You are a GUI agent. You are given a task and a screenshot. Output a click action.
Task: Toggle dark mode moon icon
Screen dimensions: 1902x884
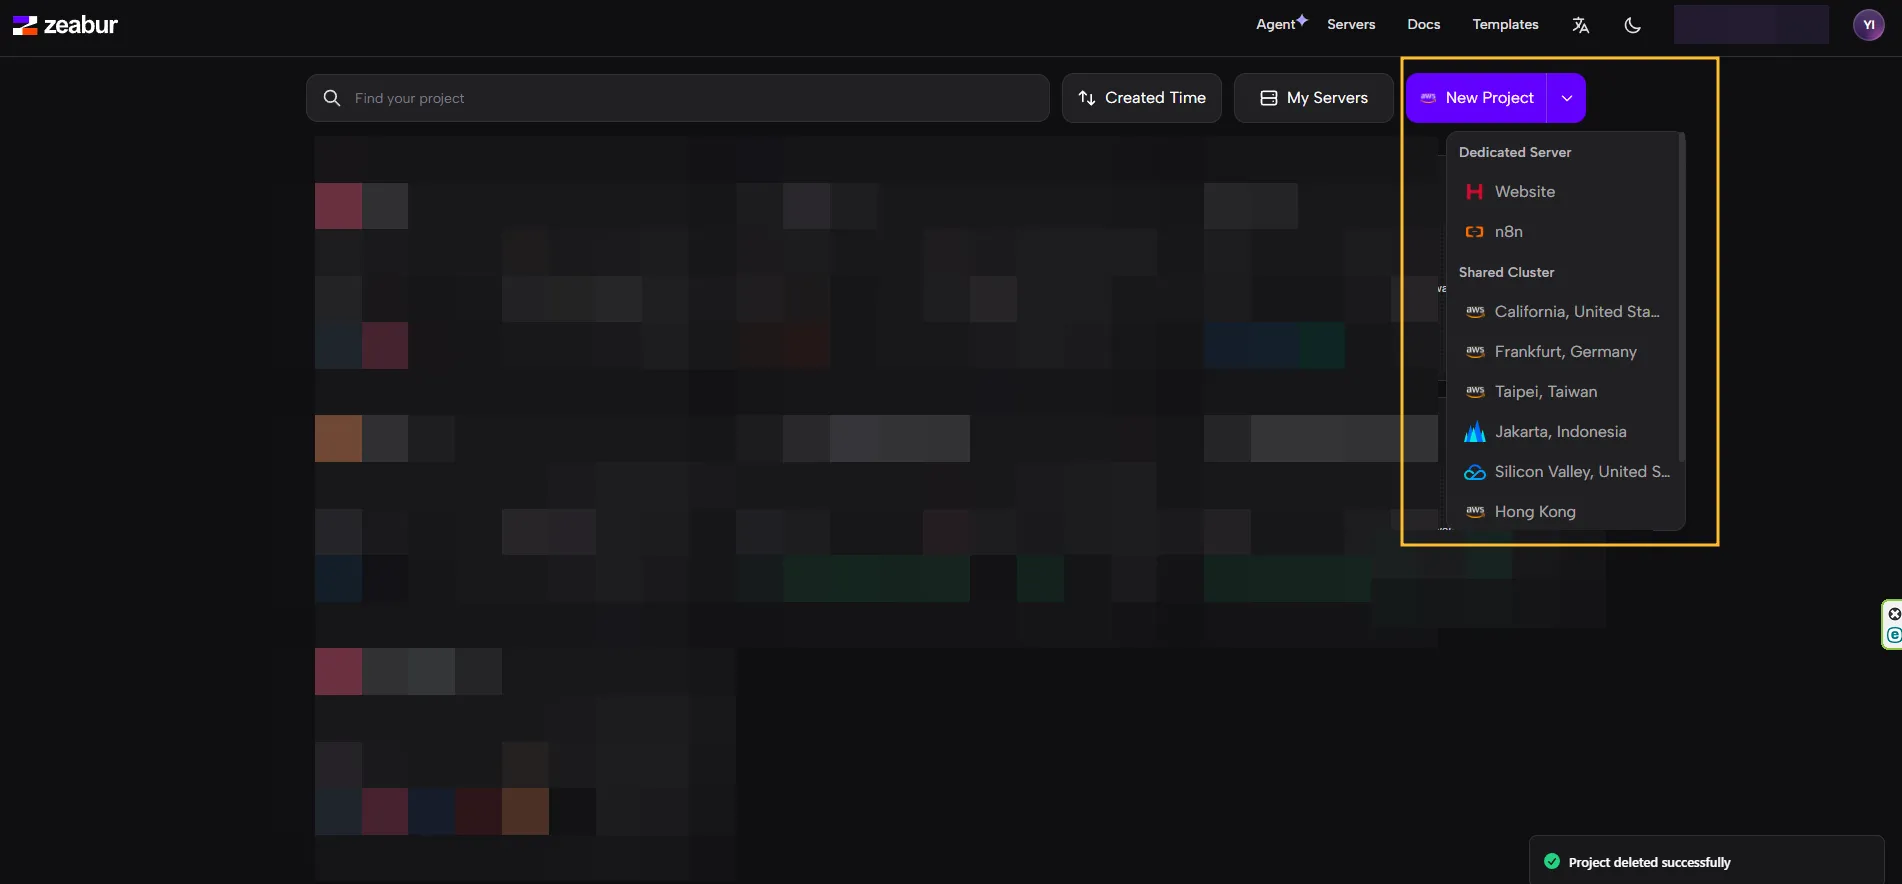[1632, 25]
